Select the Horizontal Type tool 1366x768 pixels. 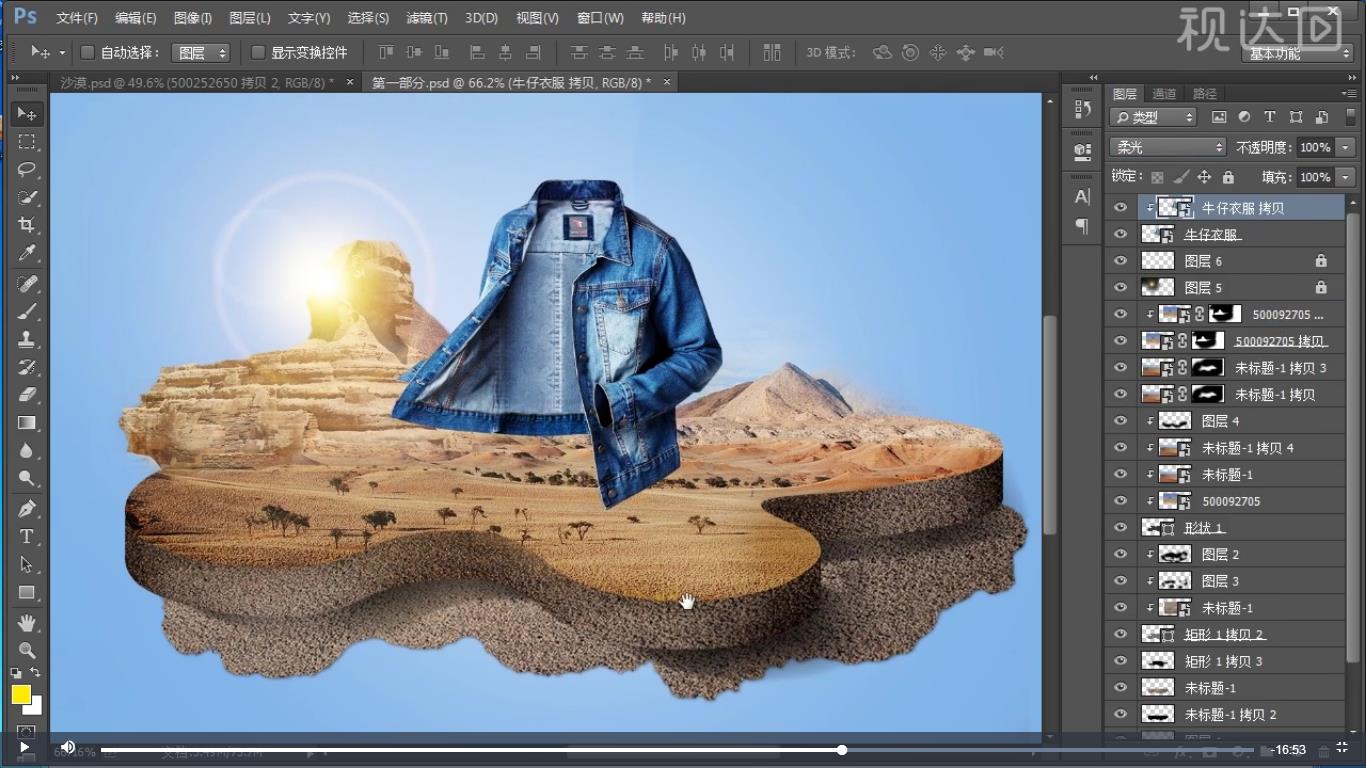point(27,537)
